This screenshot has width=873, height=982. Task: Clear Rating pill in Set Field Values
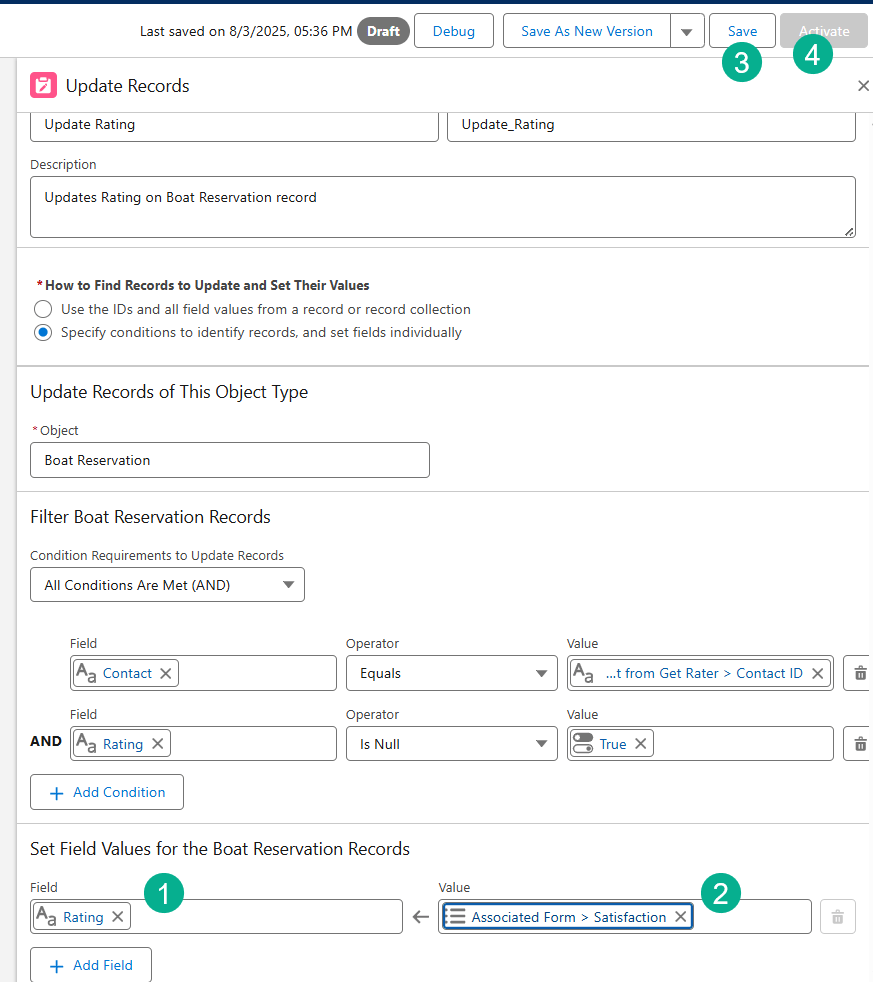click(117, 917)
